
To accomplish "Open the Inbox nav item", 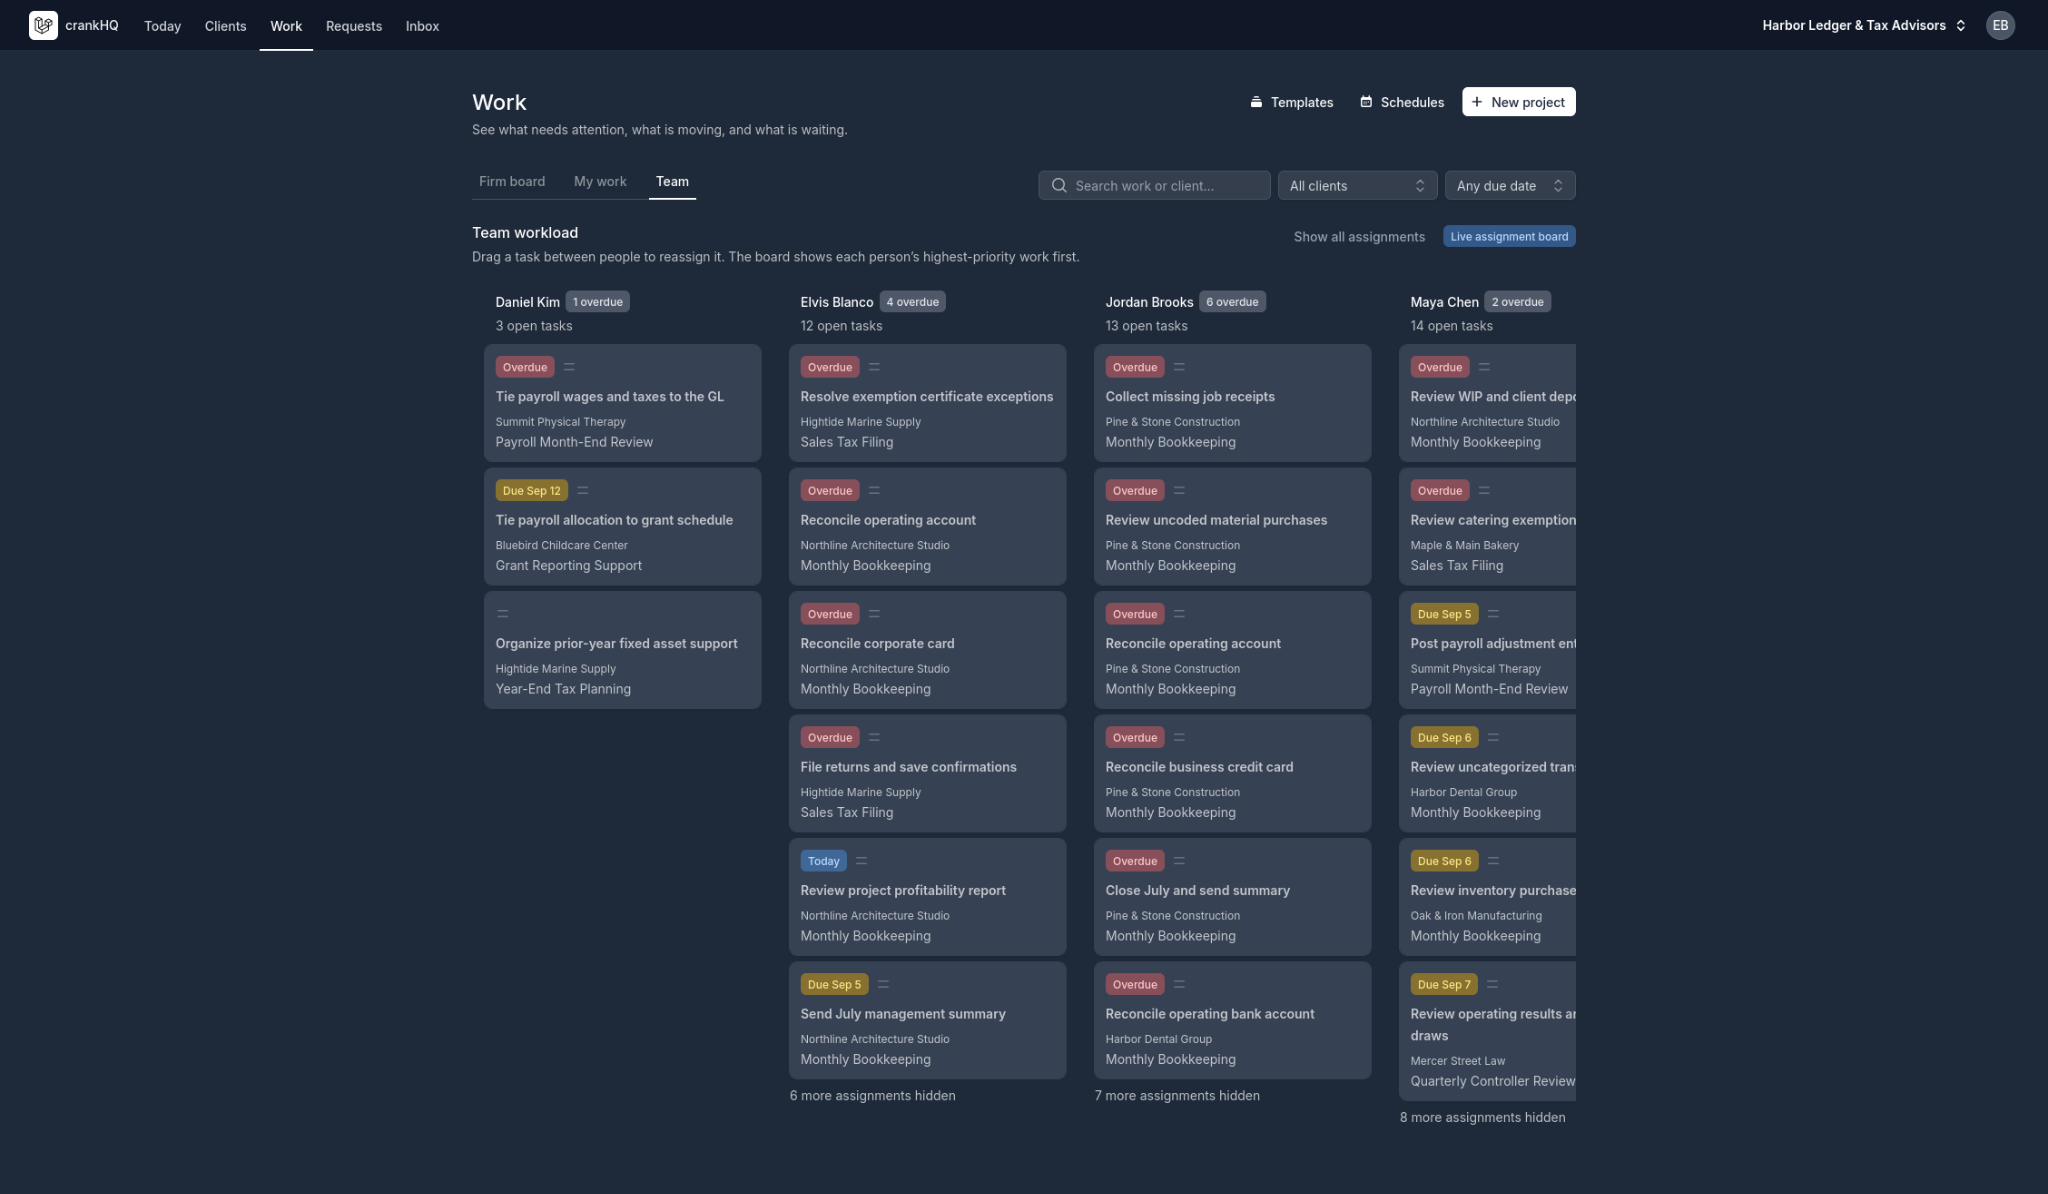I will (422, 26).
